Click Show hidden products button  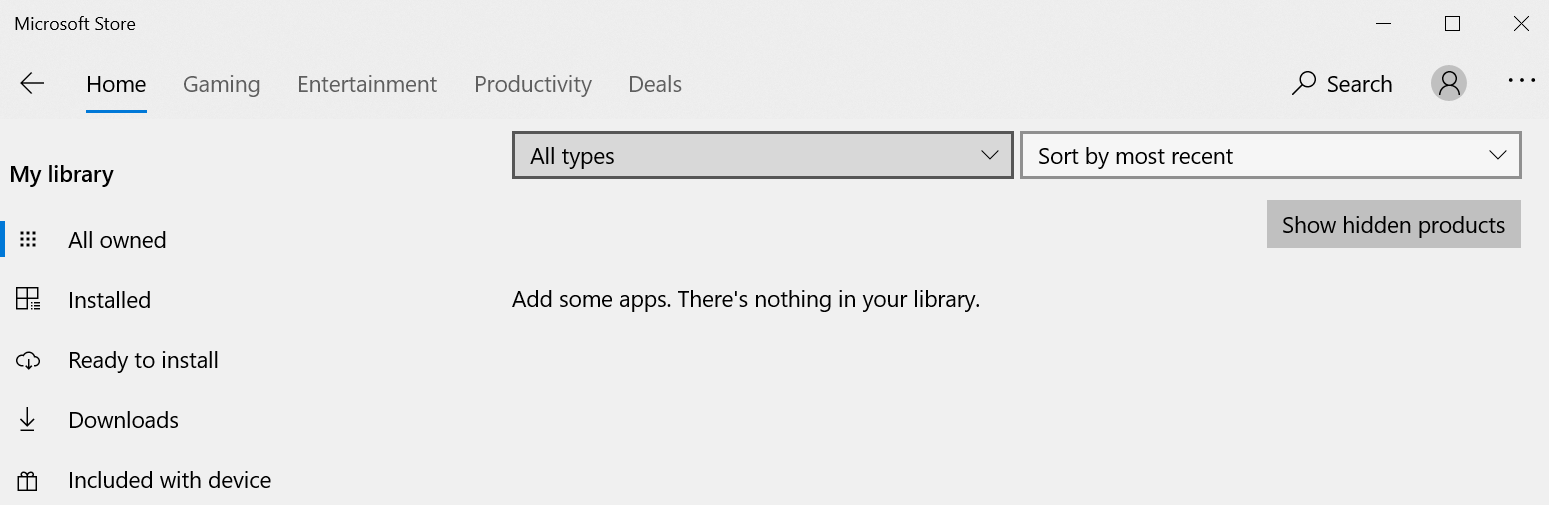(x=1394, y=225)
